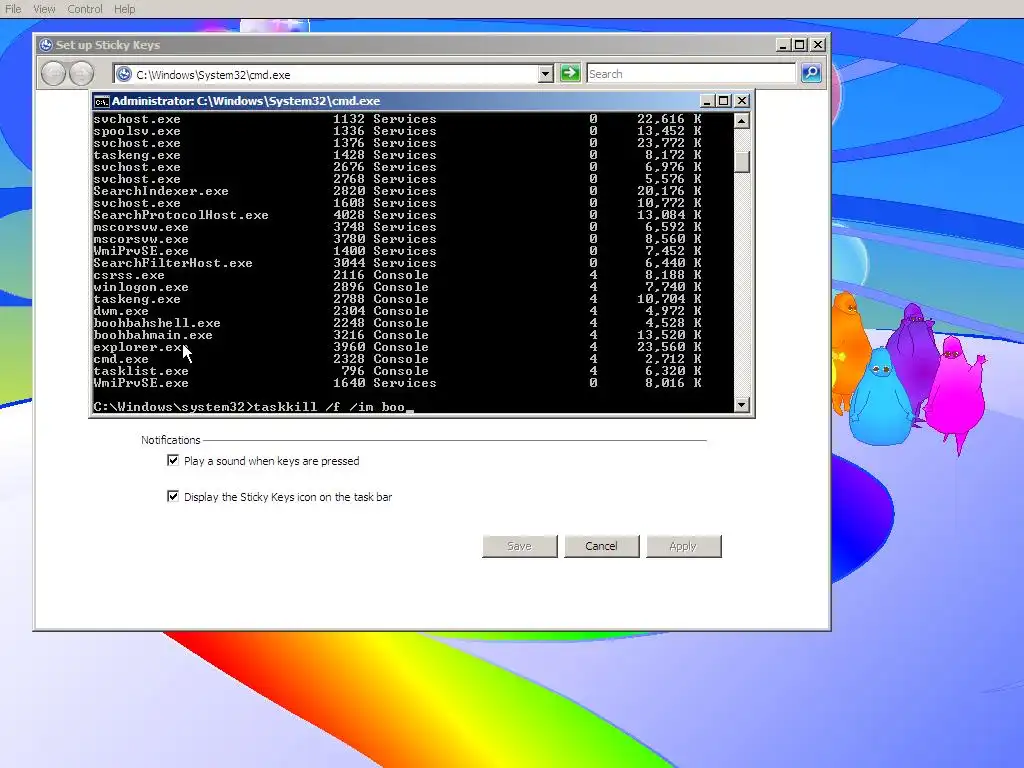Click the magnifier search button
Image resolution: width=1024 pixels, height=768 pixels.
(811, 73)
